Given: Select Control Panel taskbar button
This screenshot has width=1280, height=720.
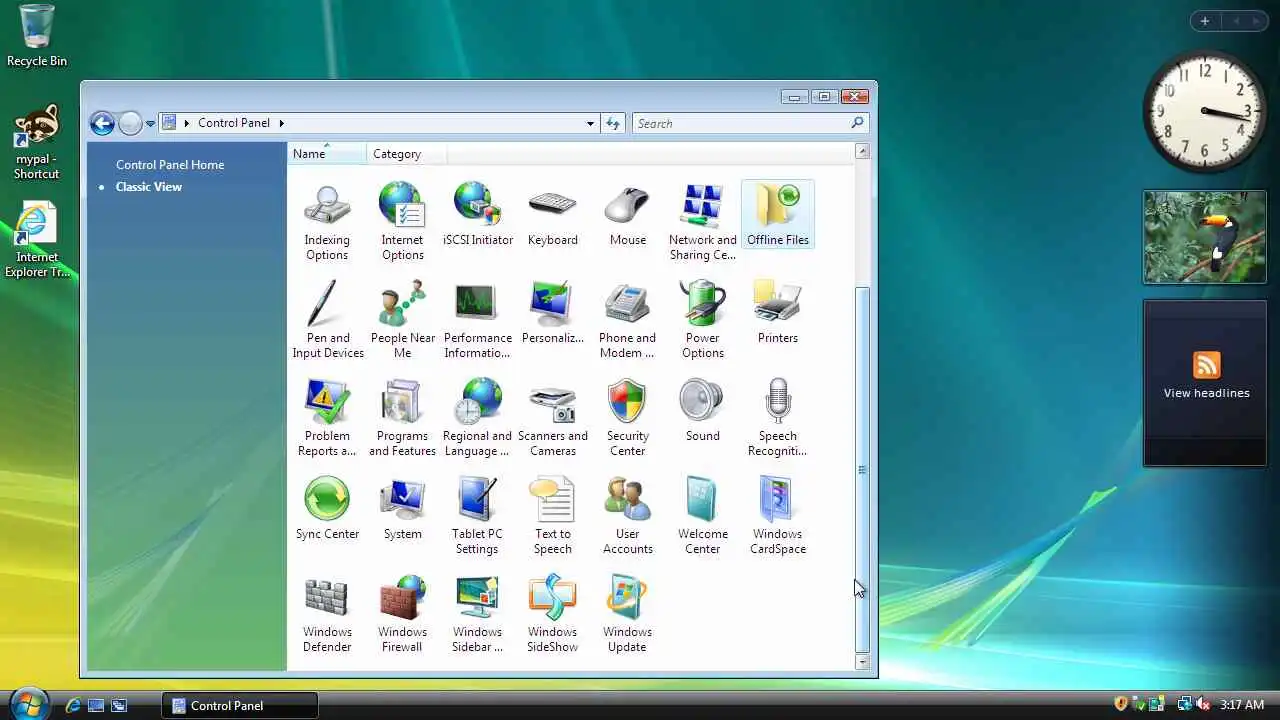Looking at the screenshot, I should tap(240, 705).
